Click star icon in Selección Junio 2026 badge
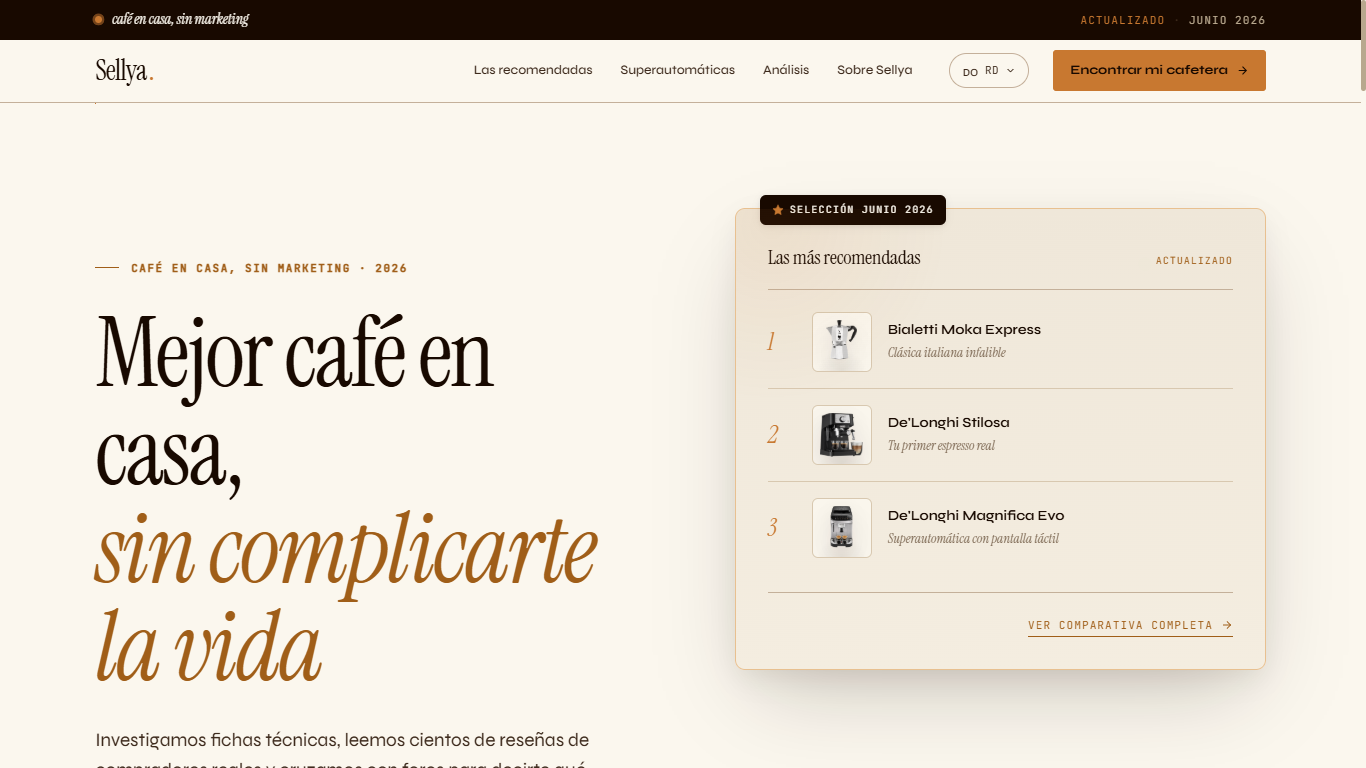The width and height of the screenshot is (1366, 768). (x=778, y=210)
